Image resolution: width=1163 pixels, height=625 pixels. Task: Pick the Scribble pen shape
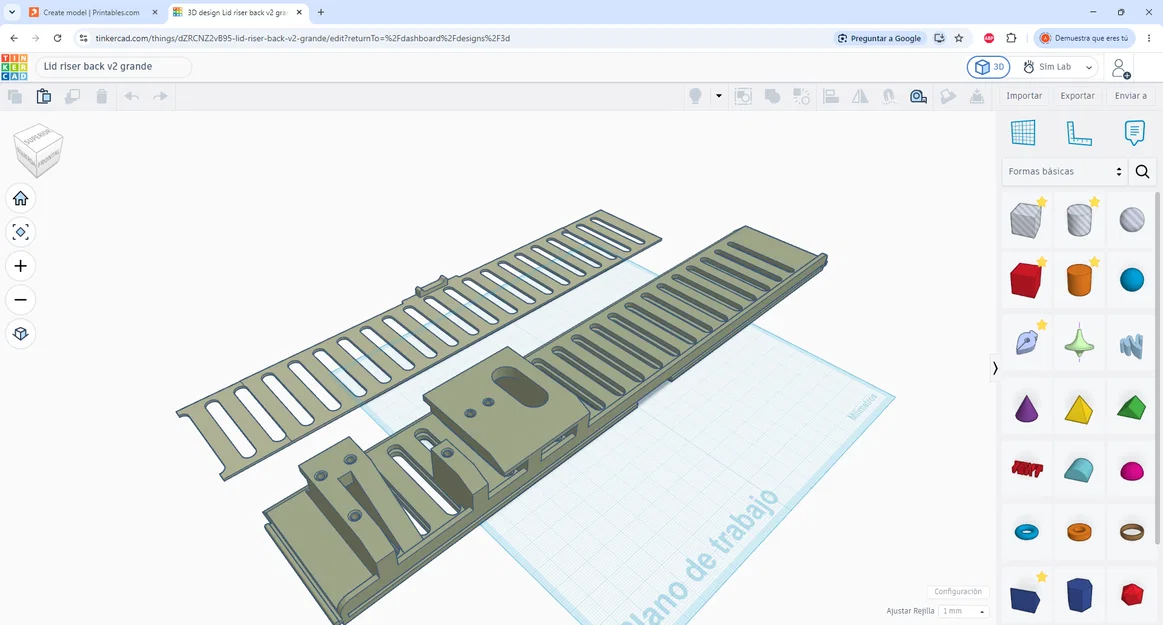click(x=1027, y=343)
